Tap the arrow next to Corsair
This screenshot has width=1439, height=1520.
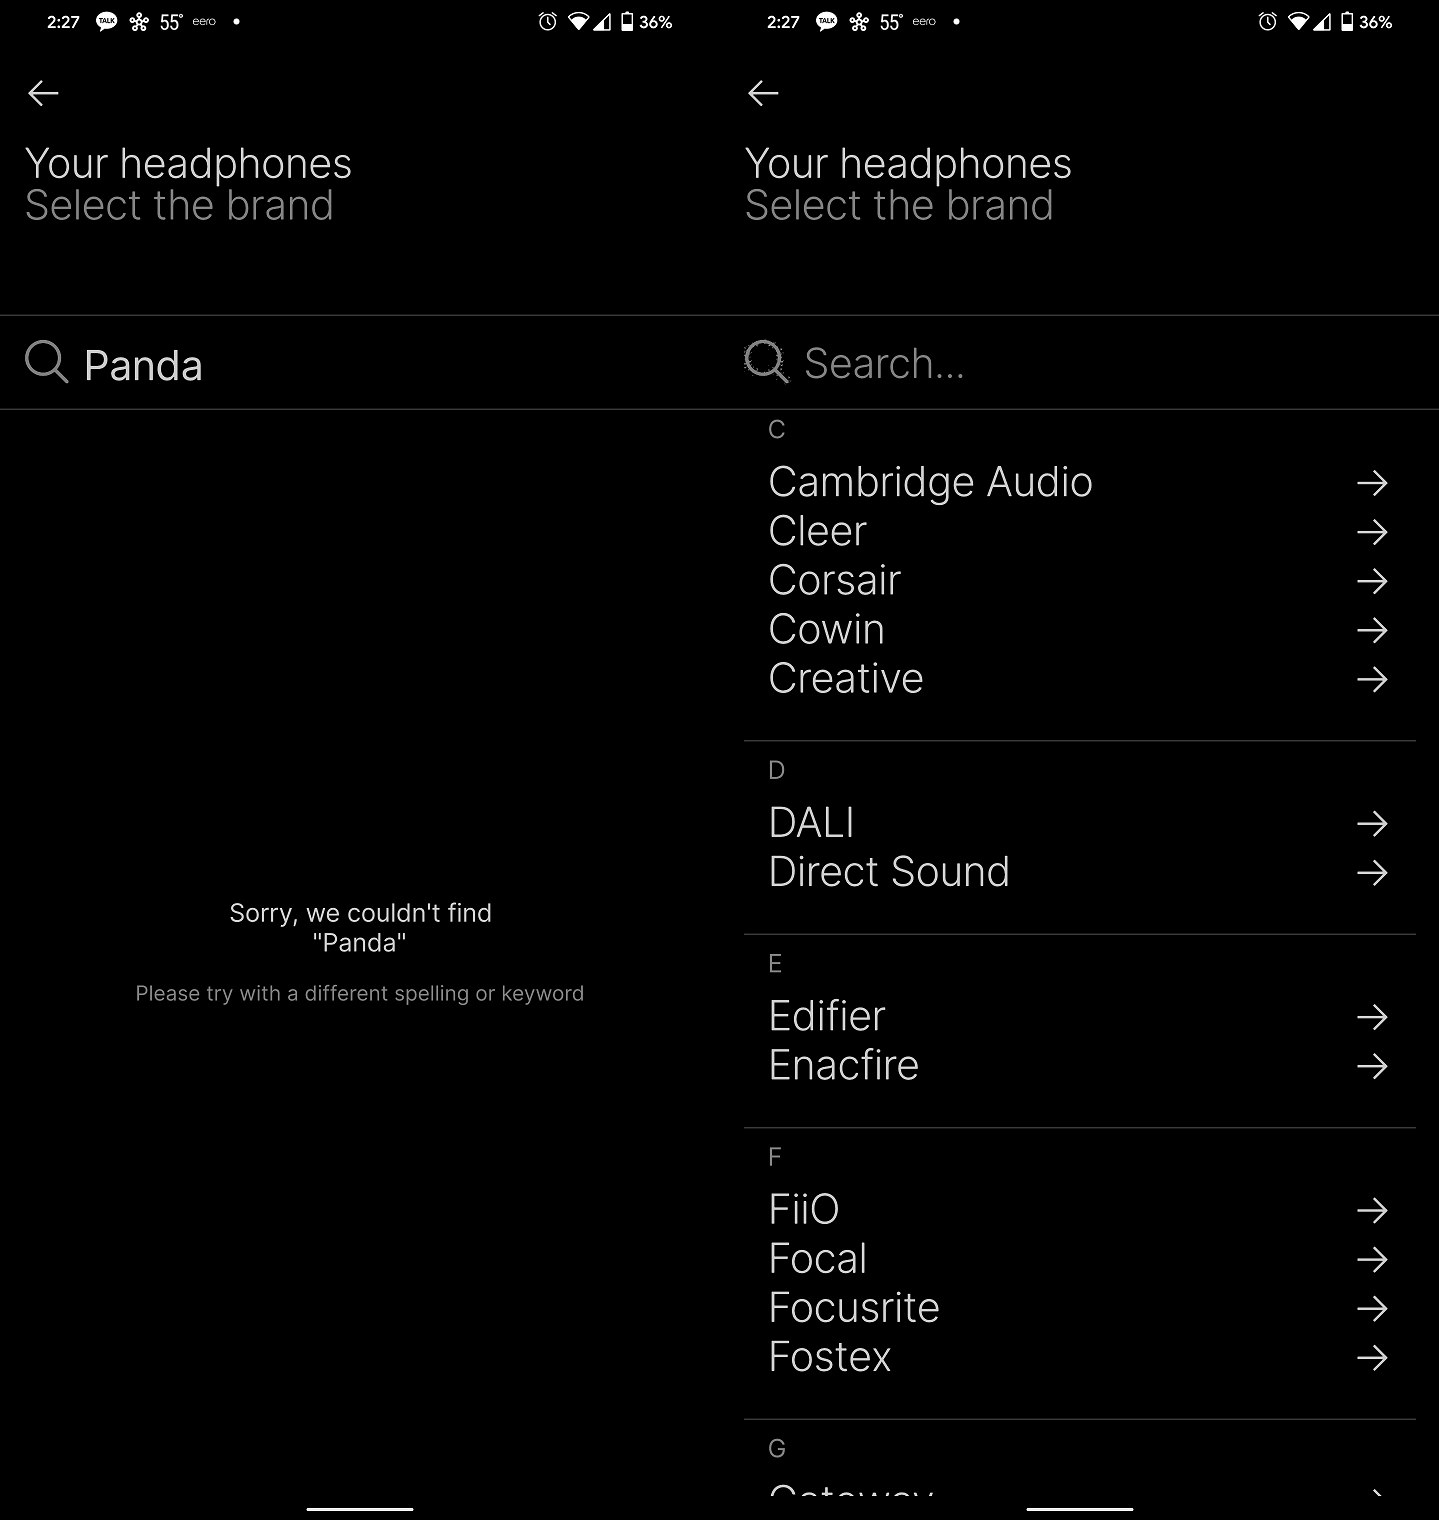click(x=1371, y=581)
